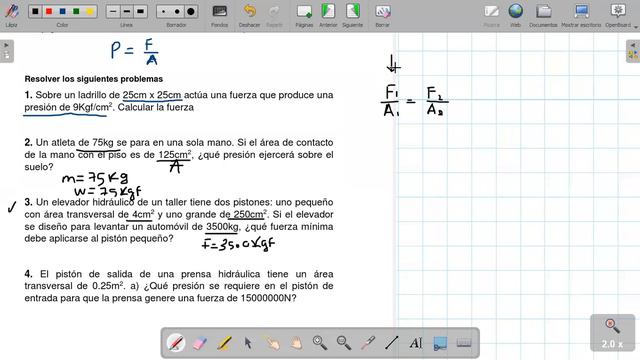Select the blue pen color

coord(62,11)
